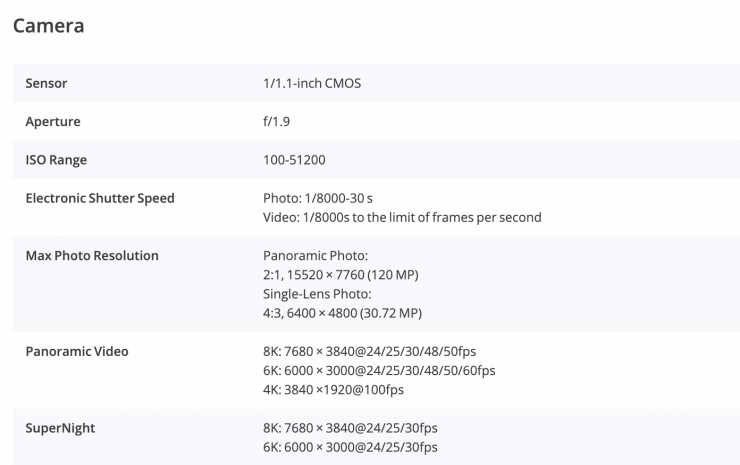Select the Aperture row label
This screenshot has height=465, width=740.
(53, 121)
